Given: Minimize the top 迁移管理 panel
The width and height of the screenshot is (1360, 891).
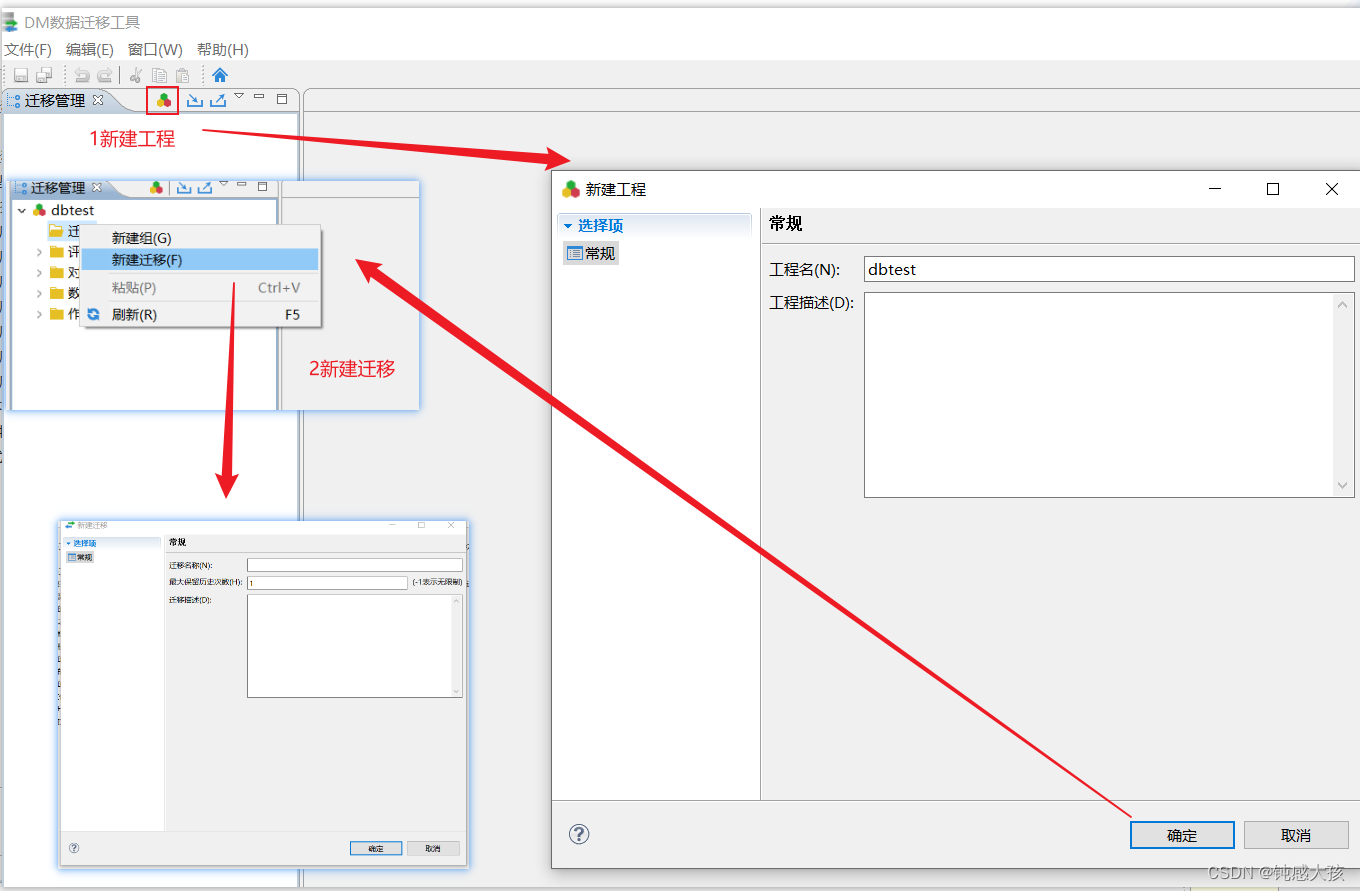Looking at the screenshot, I should pos(259,97).
